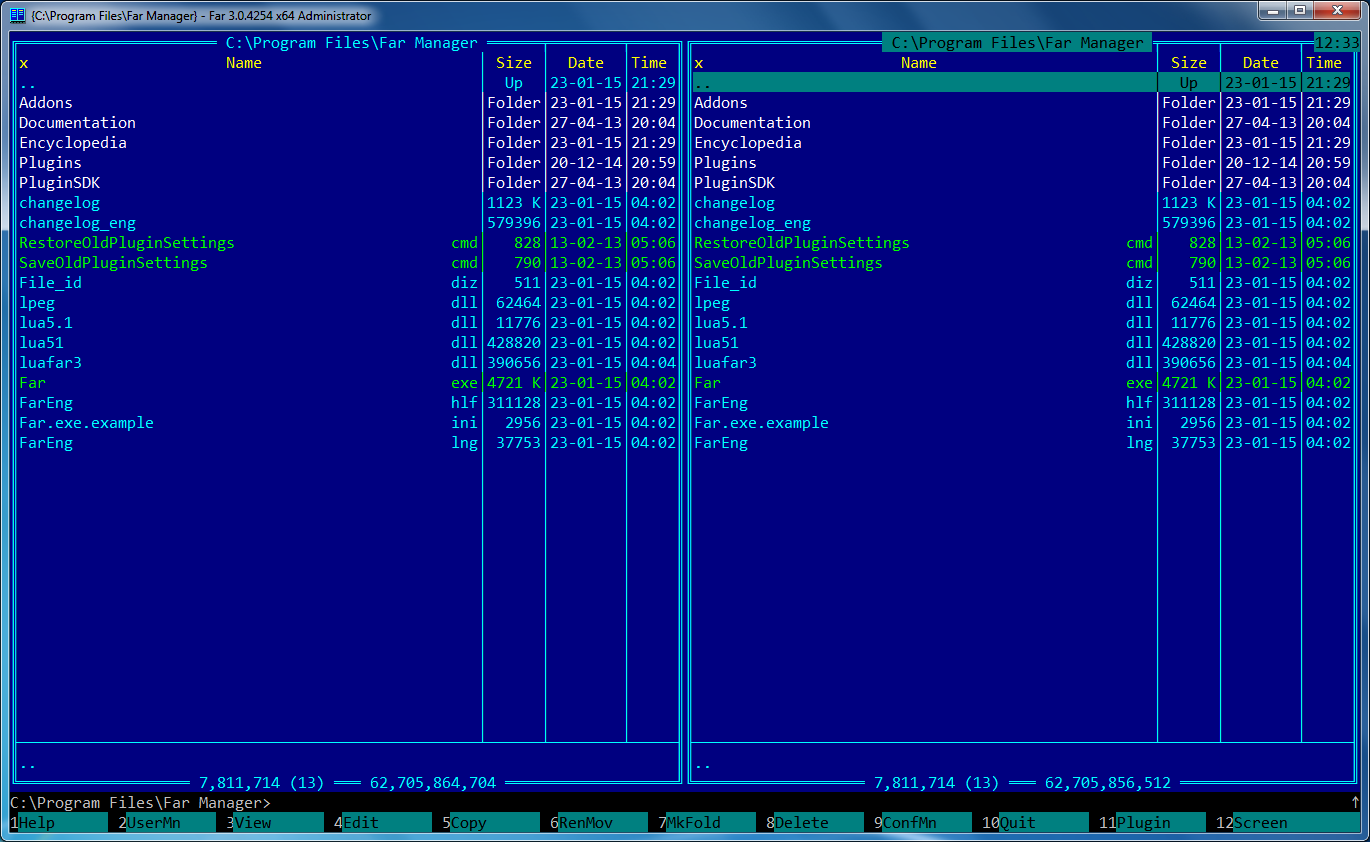This screenshot has width=1370, height=842.
Task: Select PluginSDK folder in right panel
Action: 1022,183
